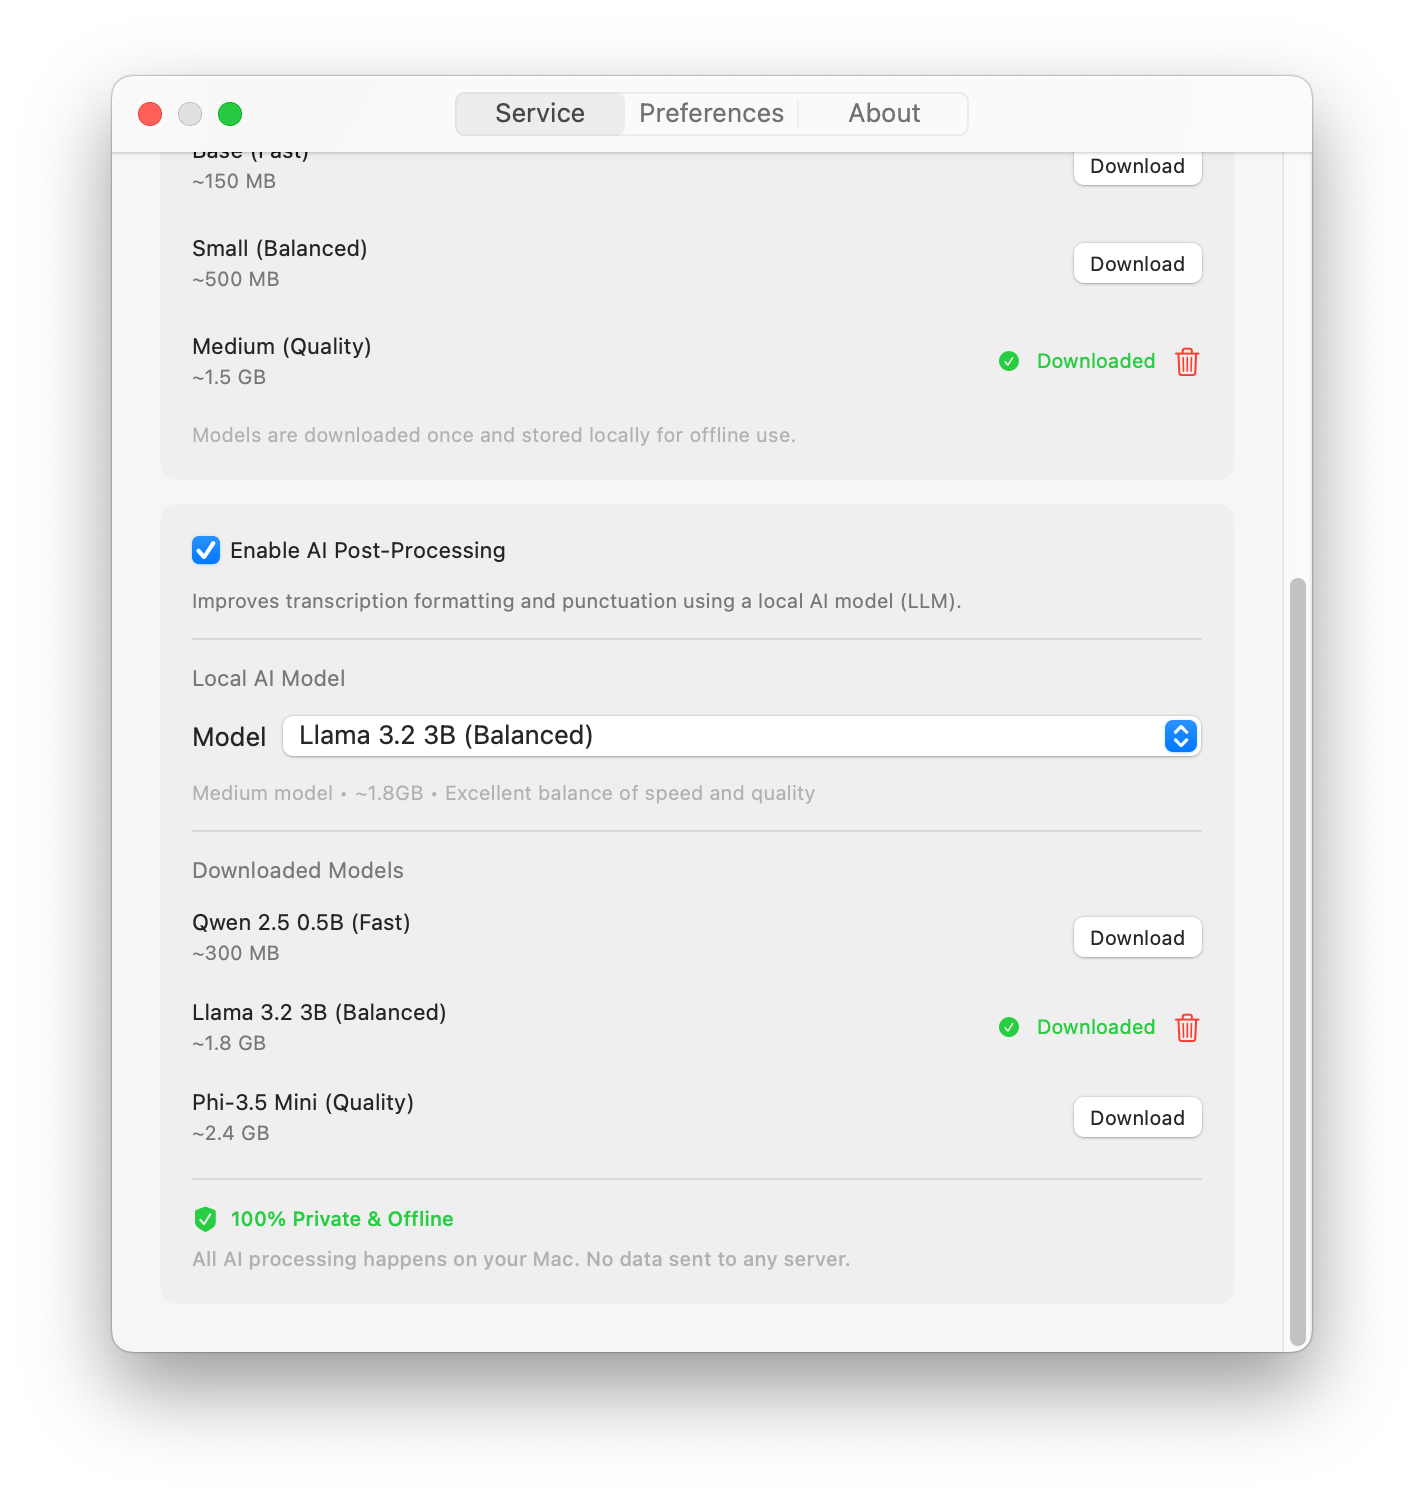
Task: Open the Local AI Model dropdown
Action: pyautogui.click(x=740, y=736)
